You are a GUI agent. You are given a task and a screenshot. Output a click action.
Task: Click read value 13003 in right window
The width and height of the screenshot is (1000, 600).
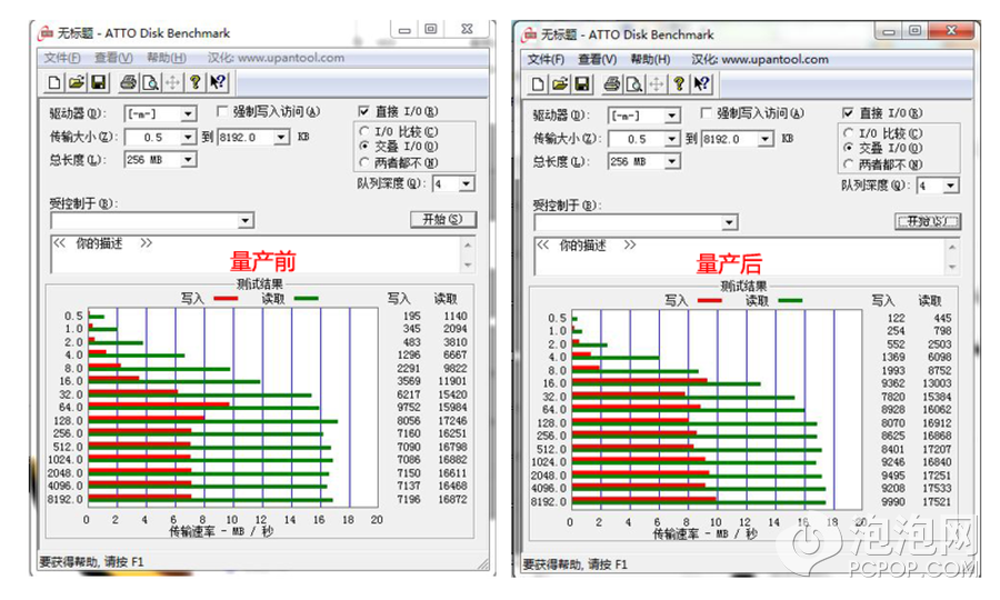(937, 383)
